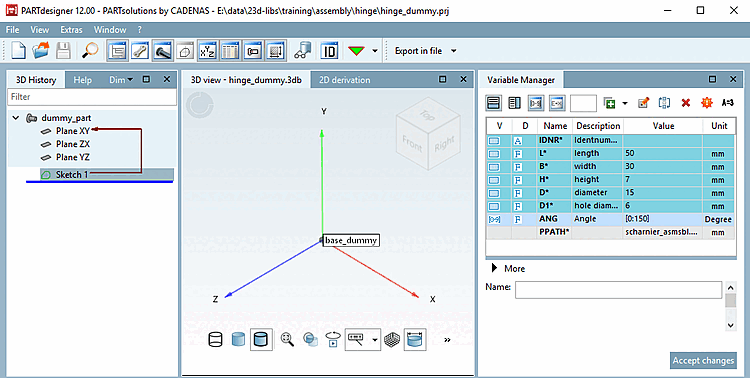Image resolution: width=750 pixels, height=378 pixels.
Task: Show more 3D view tools via chevron
Action: coord(447,340)
